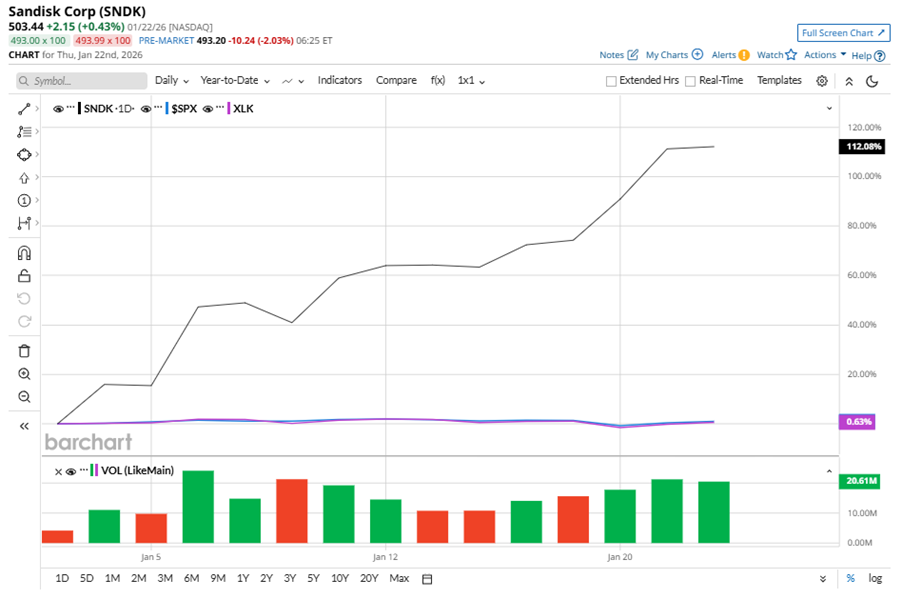Viewport: 902px width, 599px height.
Task: Open the numbered label tool
Action: click(24, 200)
